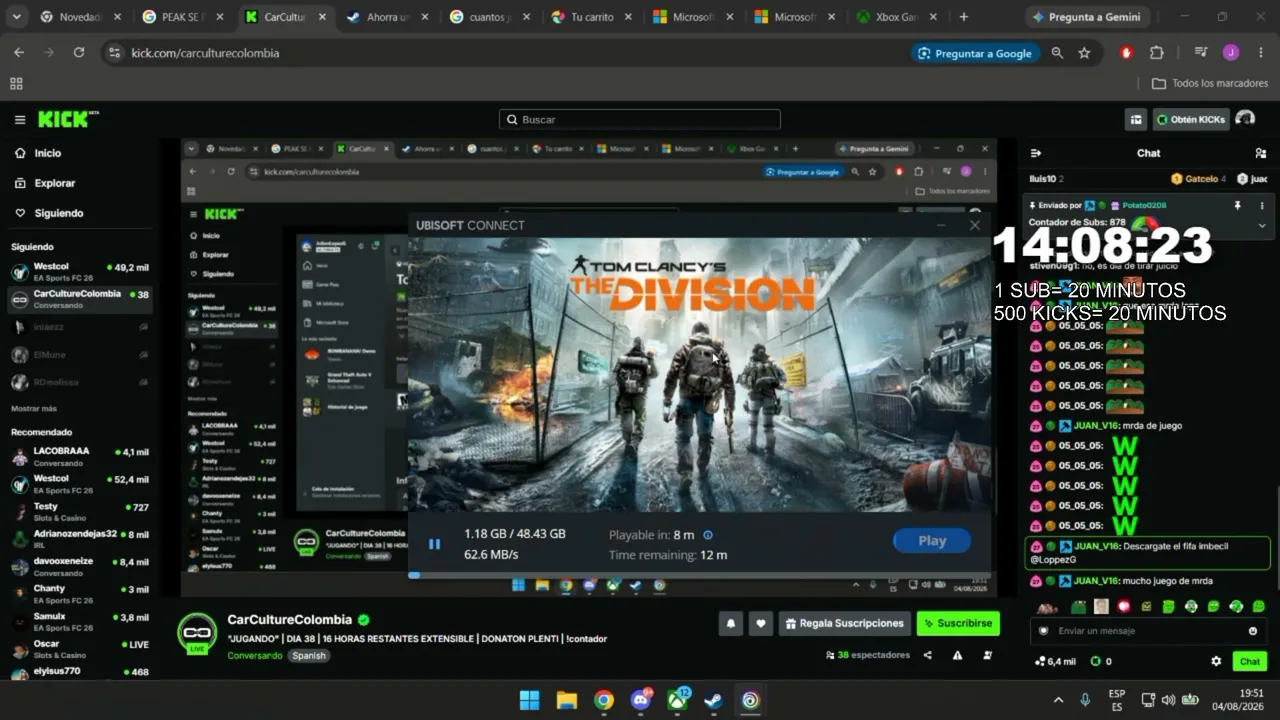Image resolution: width=1280 pixels, height=720 pixels.
Task: Open Testy recommended channel
Action: 80,512
